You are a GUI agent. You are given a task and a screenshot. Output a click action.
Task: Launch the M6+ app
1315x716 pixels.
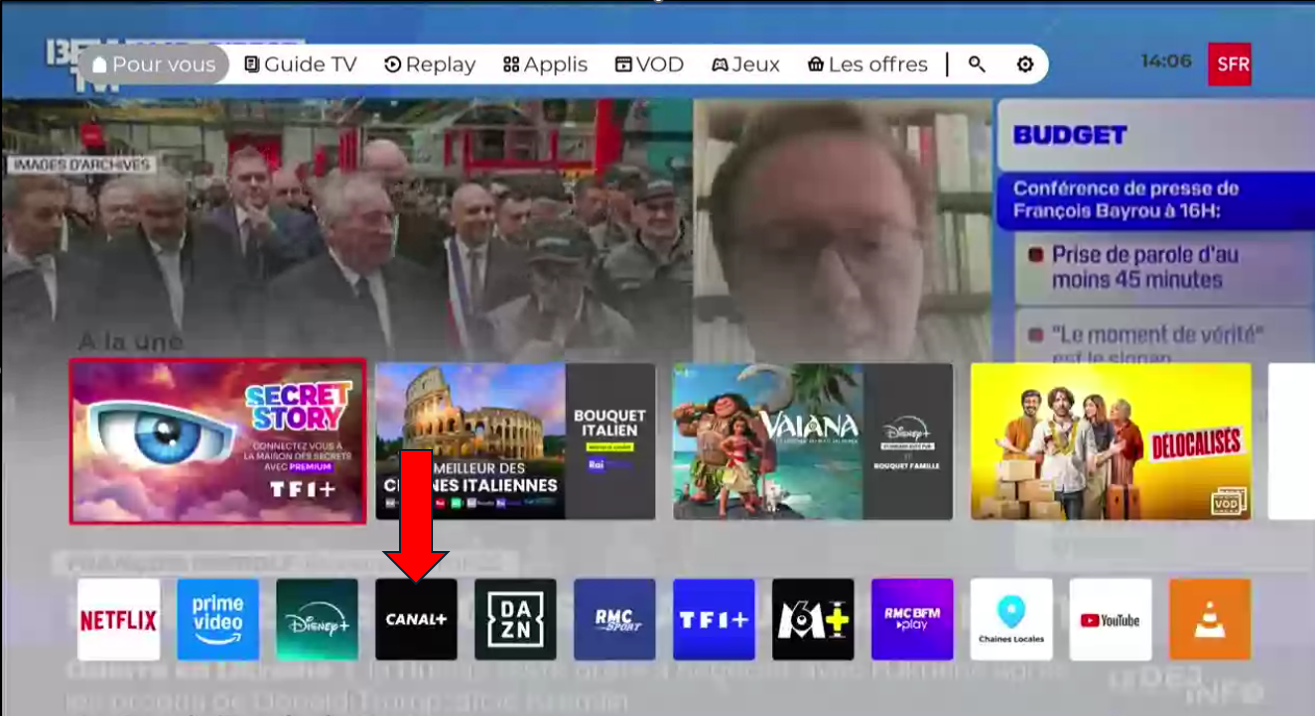[x=813, y=620]
